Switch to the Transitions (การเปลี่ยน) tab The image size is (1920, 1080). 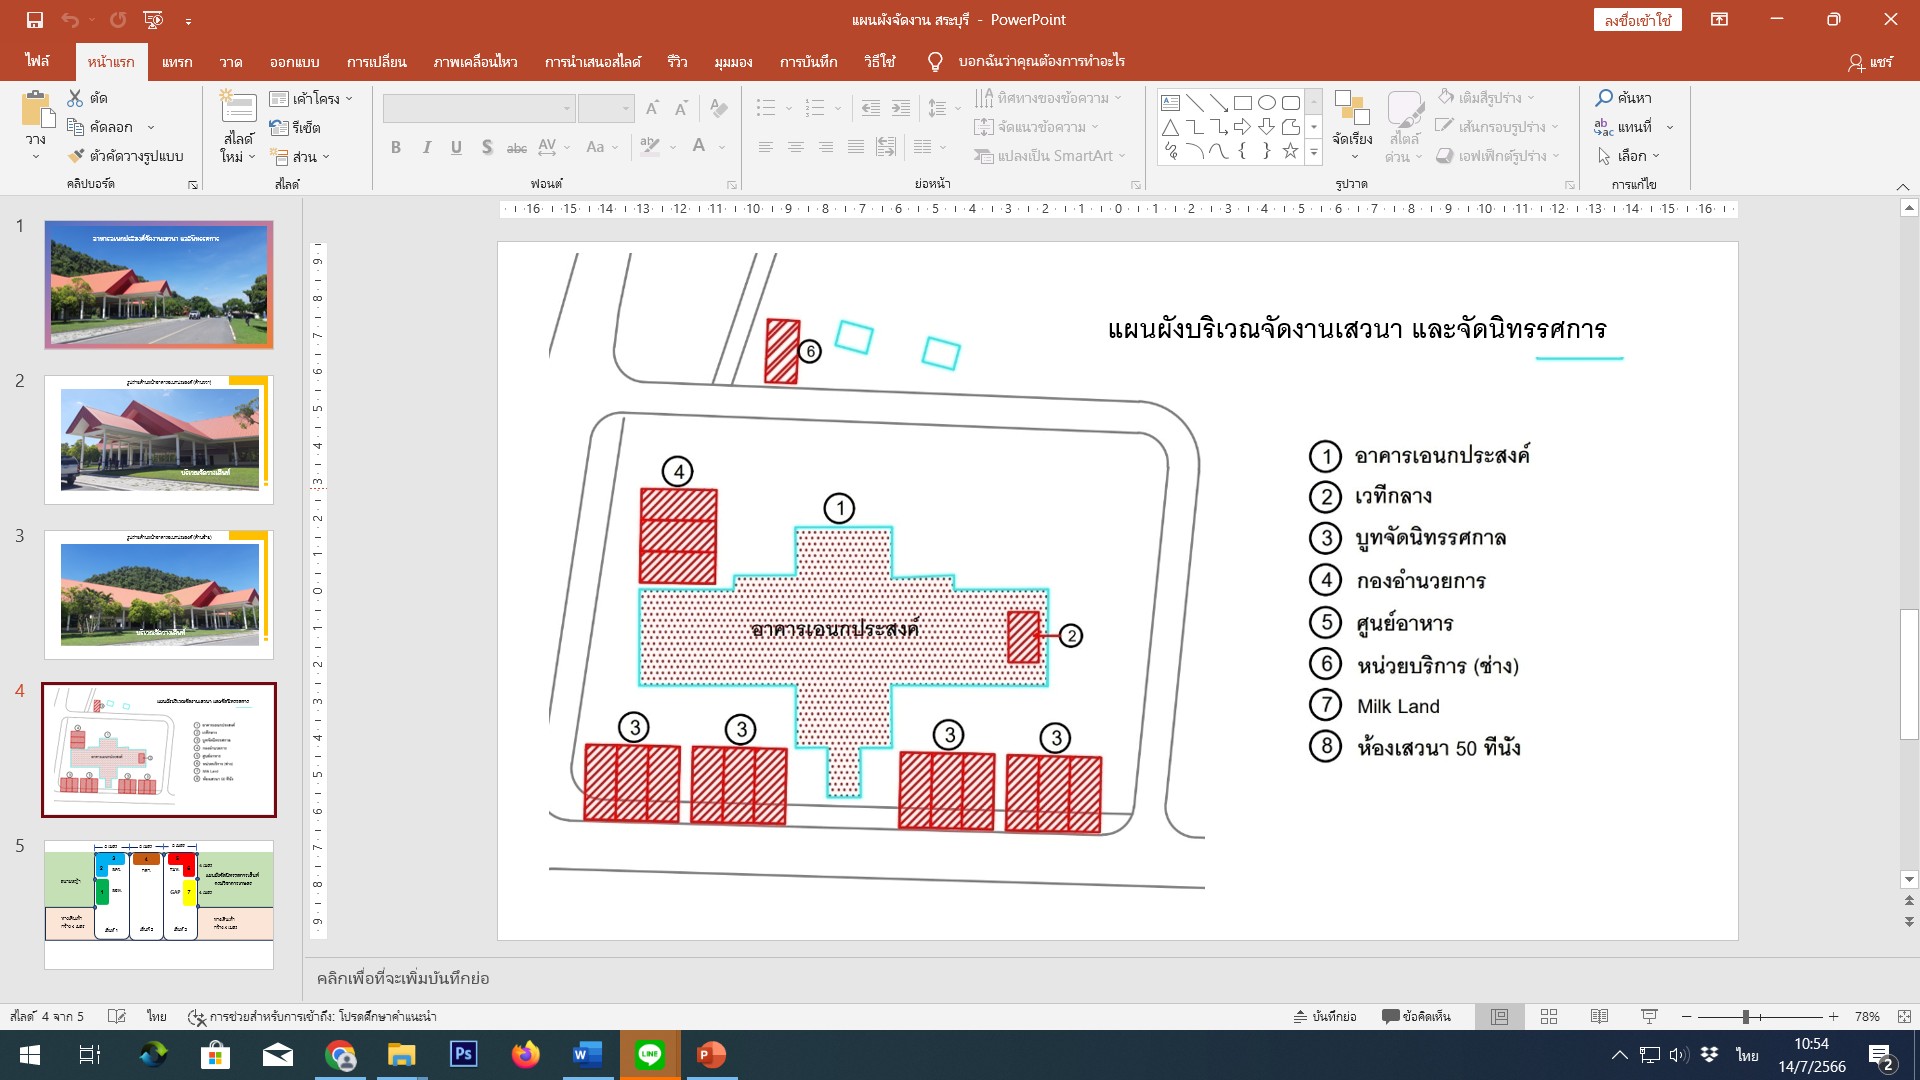click(376, 61)
